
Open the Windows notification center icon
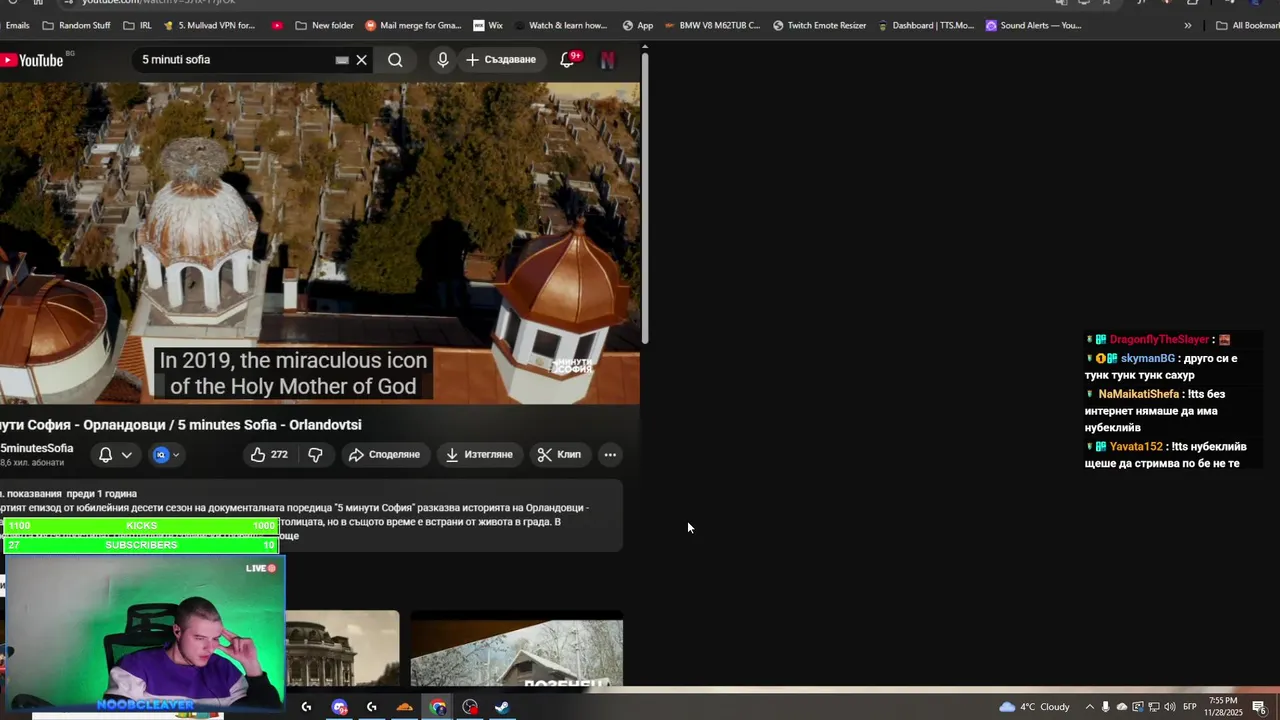[1259, 707]
